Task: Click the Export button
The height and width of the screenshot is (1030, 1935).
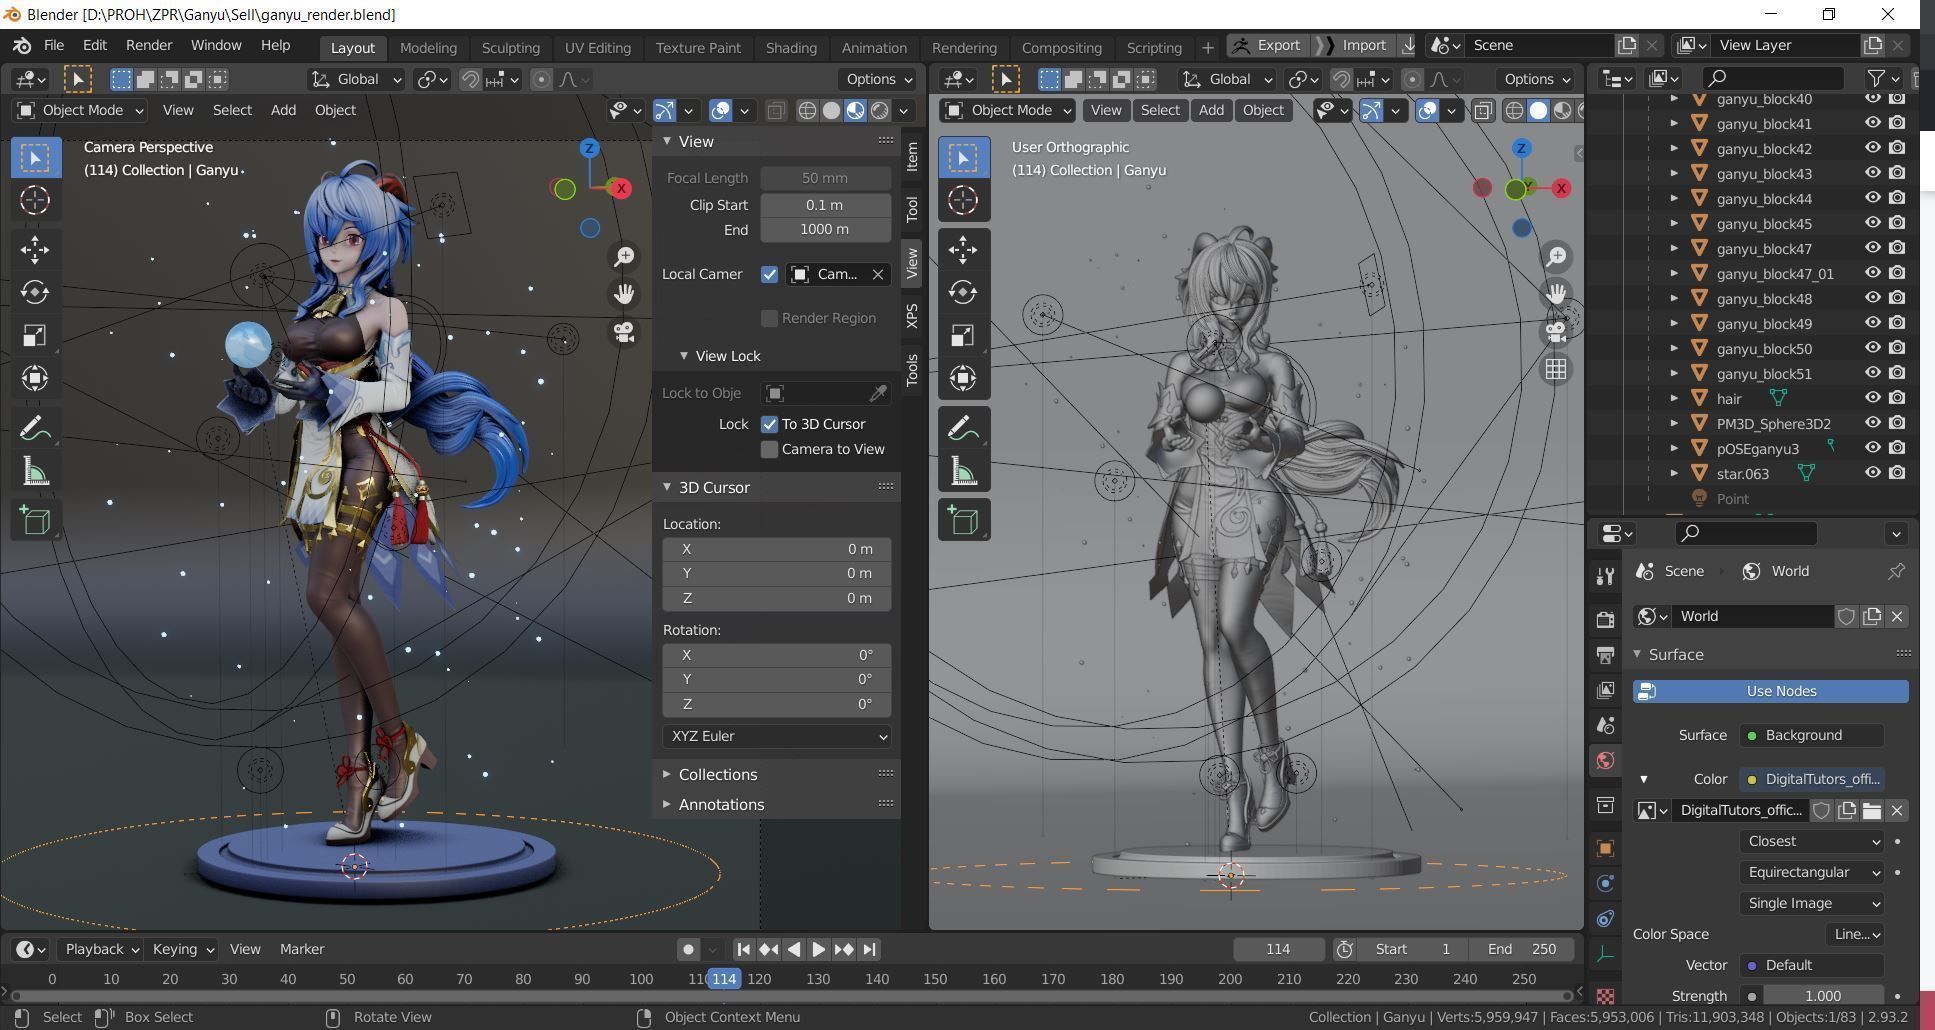Action: (1268, 46)
